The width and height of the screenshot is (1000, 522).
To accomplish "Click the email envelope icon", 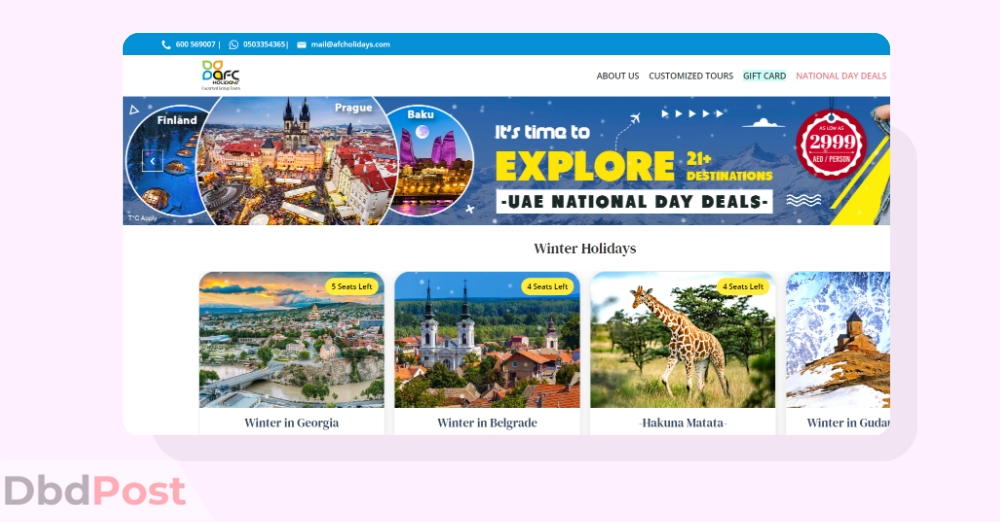I will click(302, 45).
